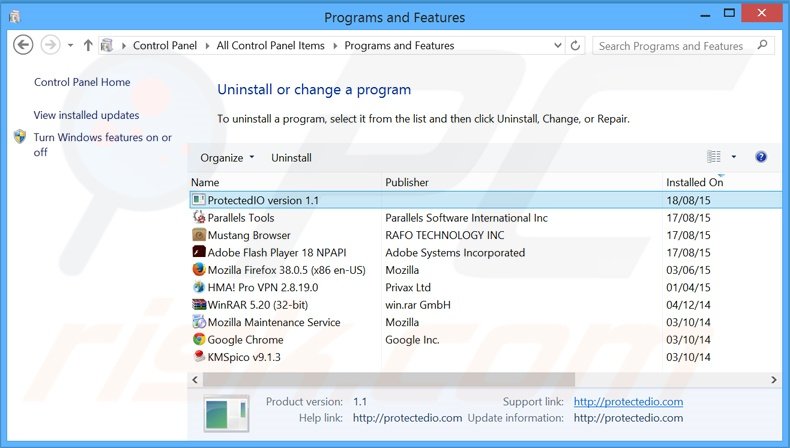Click the search magnifier icon
This screenshot has width=790, height=448.
point(762,45)
